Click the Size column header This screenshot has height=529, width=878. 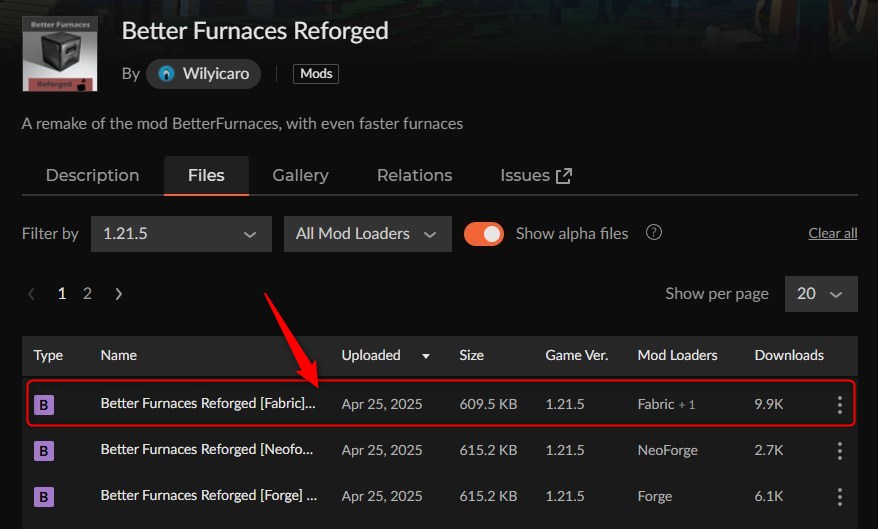471,355
